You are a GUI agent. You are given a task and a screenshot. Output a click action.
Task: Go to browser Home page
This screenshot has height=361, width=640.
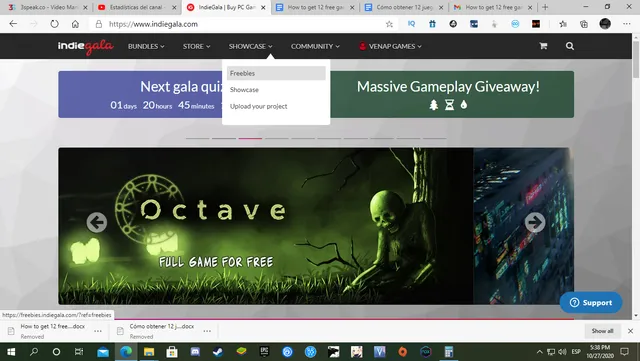pyautogui.click(x=75, y=24)
